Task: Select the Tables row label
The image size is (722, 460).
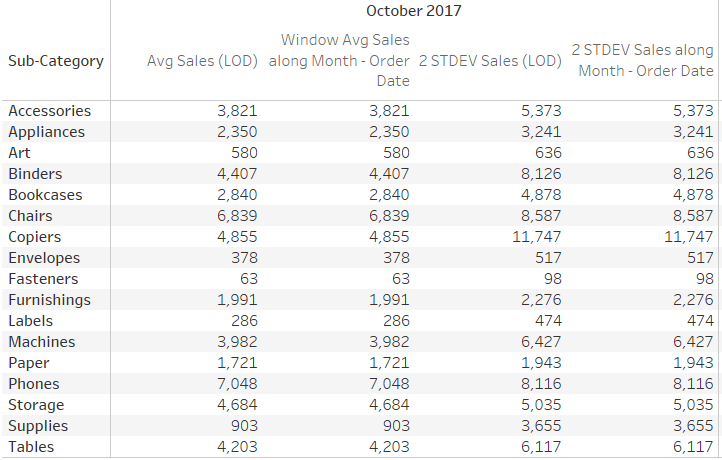Action: (31, 447)
